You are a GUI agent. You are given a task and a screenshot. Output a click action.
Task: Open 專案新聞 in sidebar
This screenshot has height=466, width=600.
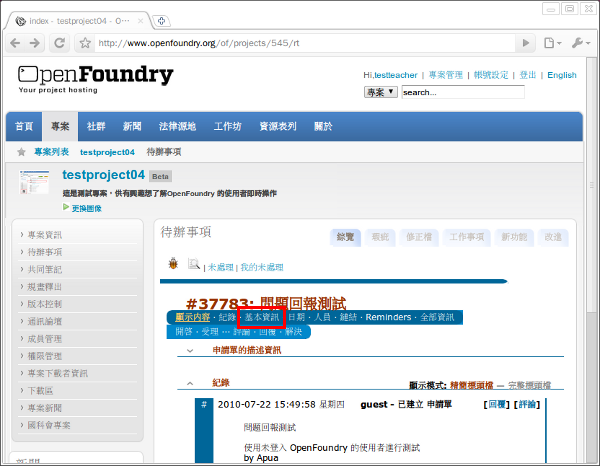coord(45,408)
